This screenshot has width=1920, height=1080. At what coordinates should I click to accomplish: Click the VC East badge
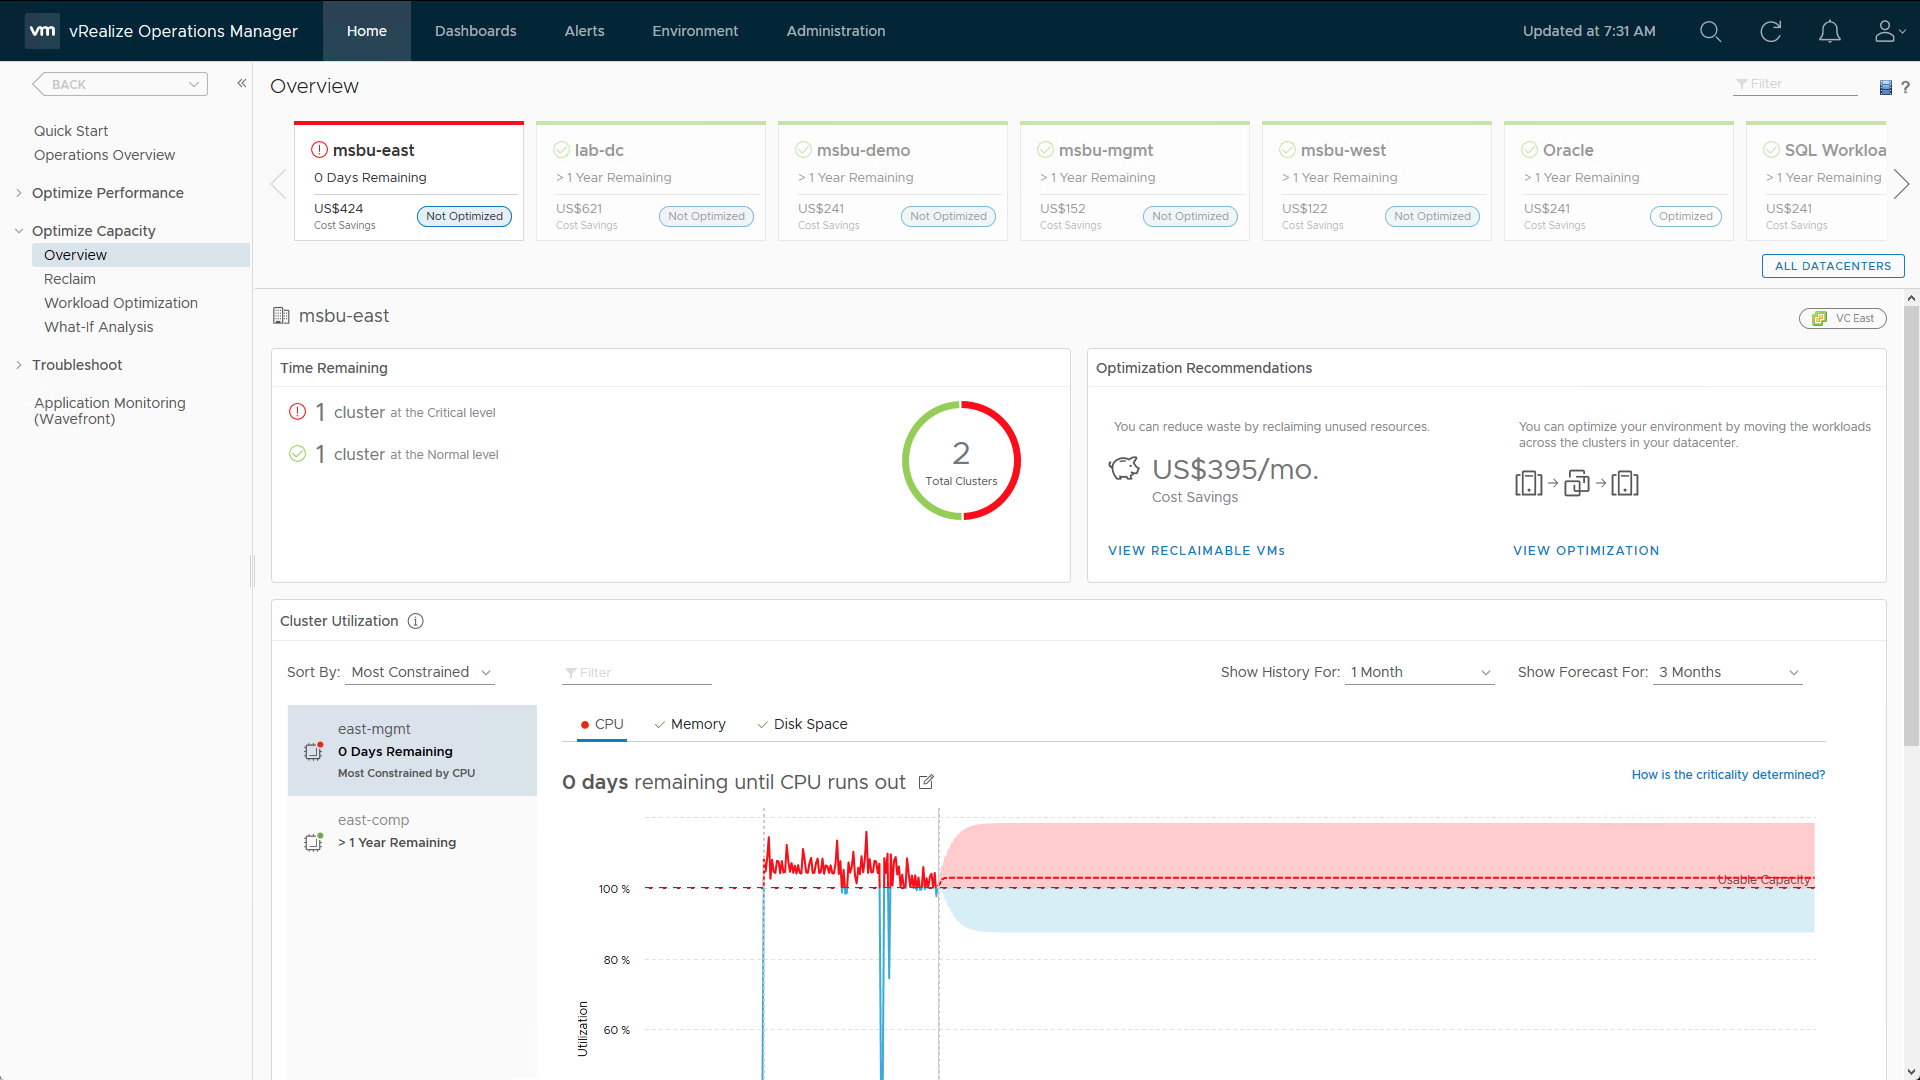[1842, 318]
